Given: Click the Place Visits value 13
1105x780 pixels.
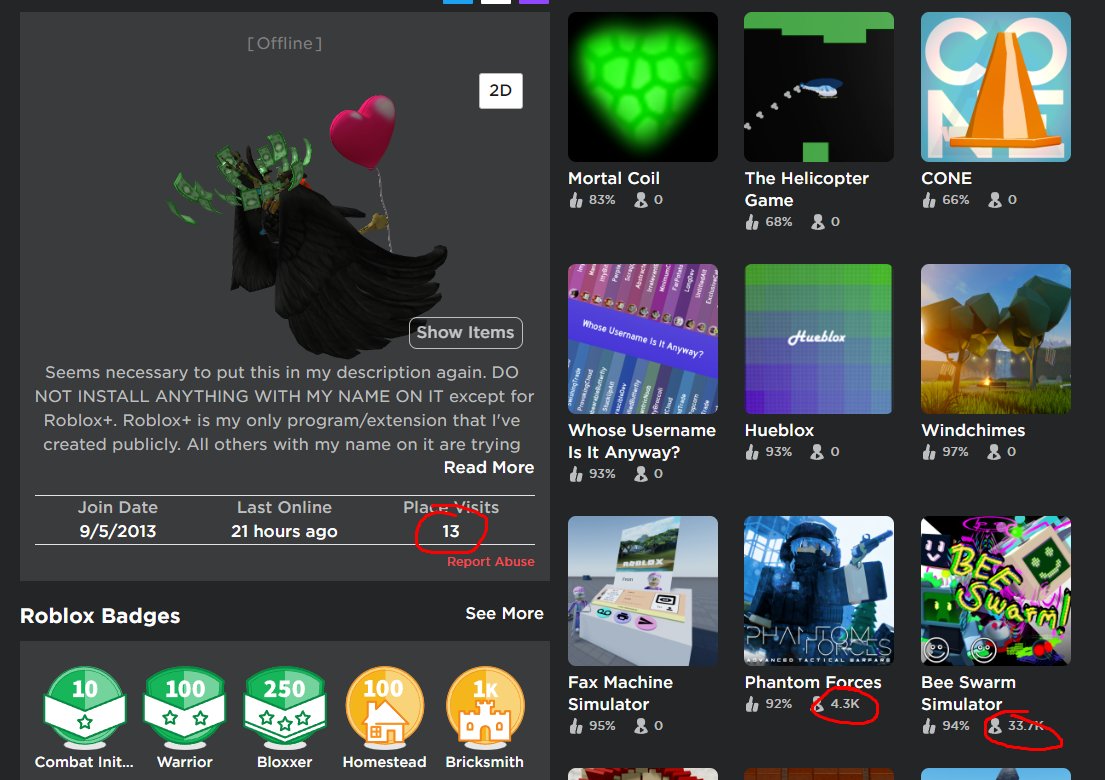Looking at the screenshot, I should [x=451, y=531].
